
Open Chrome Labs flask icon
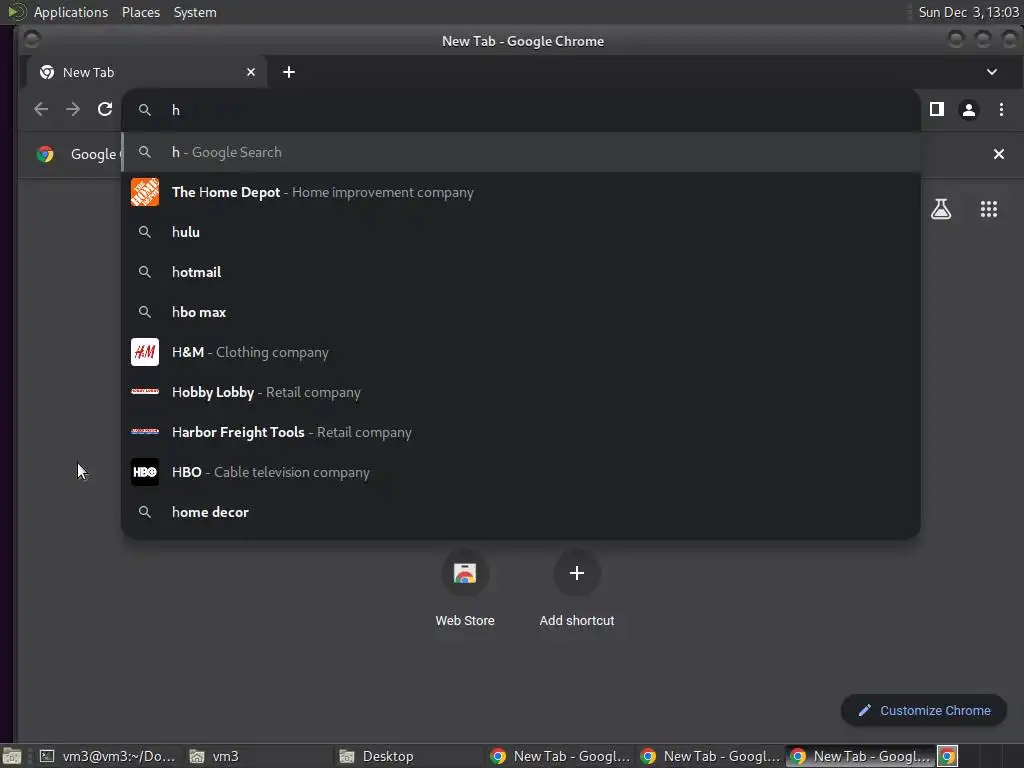pyautogui.click(x=940, y=209)
